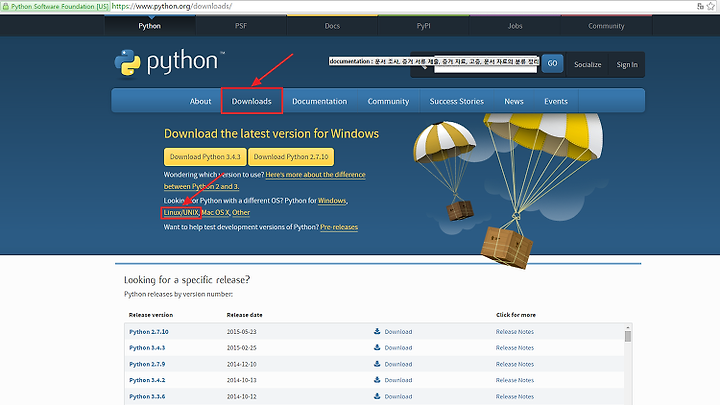Open the Linux/UNIX link
720x405 pixels.
point(181,213)
